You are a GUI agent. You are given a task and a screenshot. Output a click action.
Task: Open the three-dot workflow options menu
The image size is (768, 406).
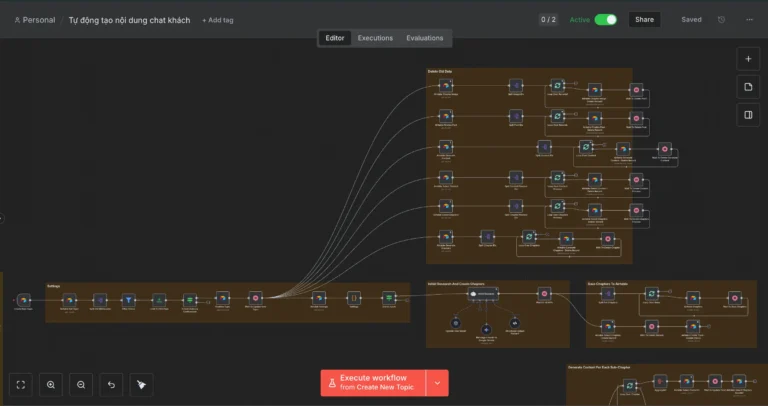749,19
